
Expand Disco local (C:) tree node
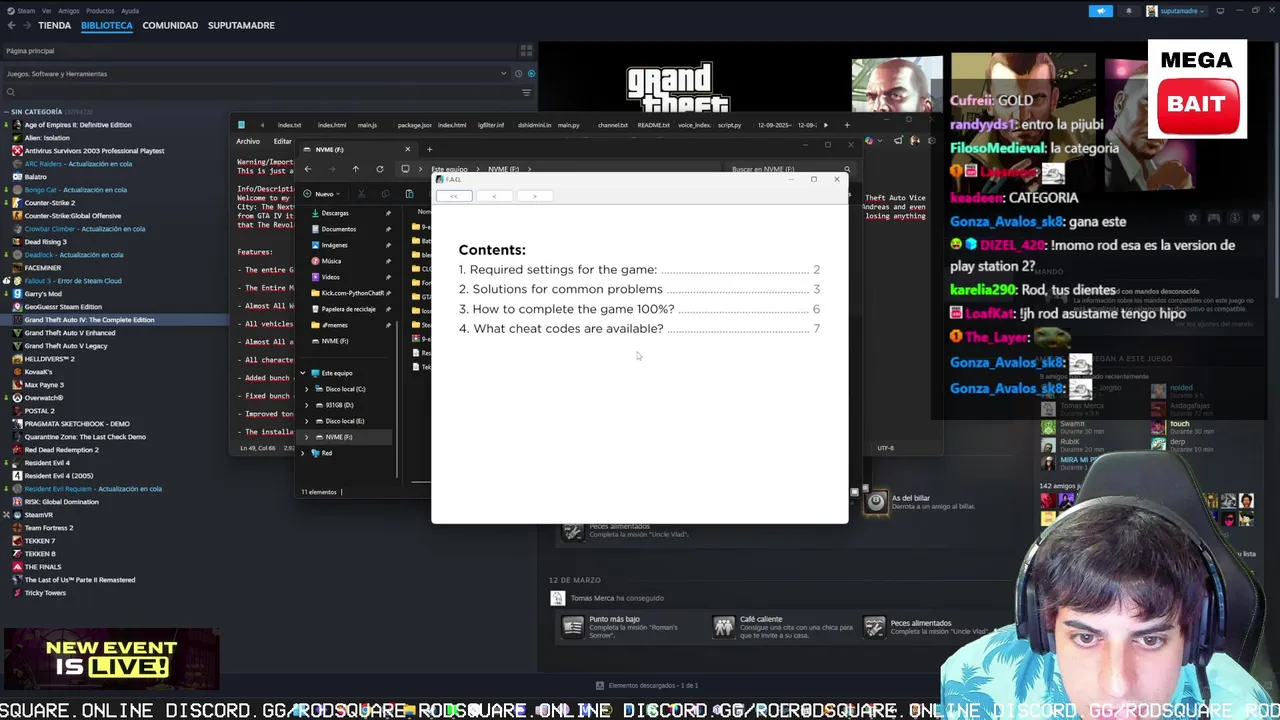(x=307, y=389)
